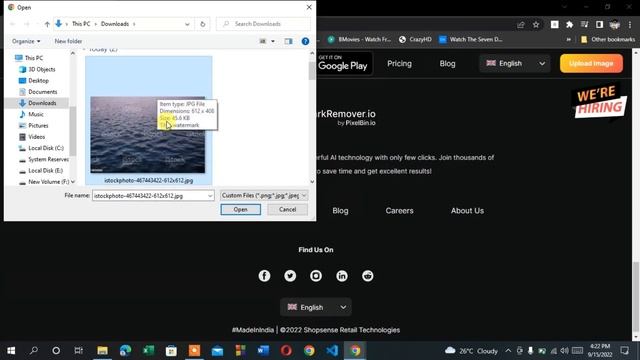The image size is (640, 360).
Task: Click the File name input field
Action: click(x=149, y=196)
